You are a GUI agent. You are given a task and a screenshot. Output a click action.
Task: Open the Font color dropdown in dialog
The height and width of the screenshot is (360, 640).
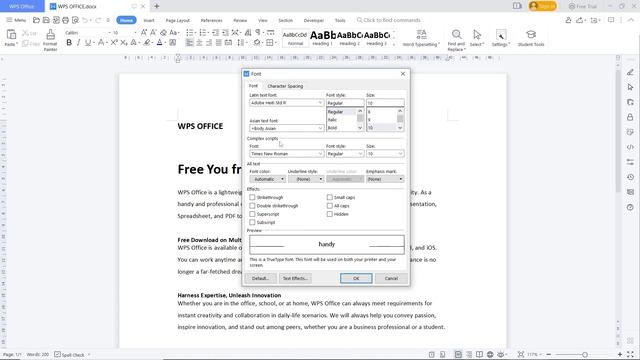click(x=267, y=179)
